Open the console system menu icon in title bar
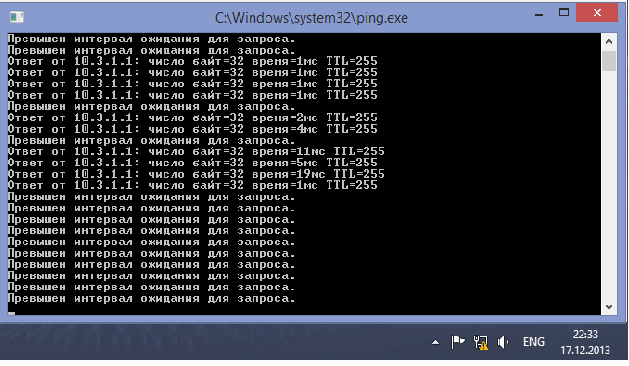The width and height of the screenshot is (629, 366). 17,17
